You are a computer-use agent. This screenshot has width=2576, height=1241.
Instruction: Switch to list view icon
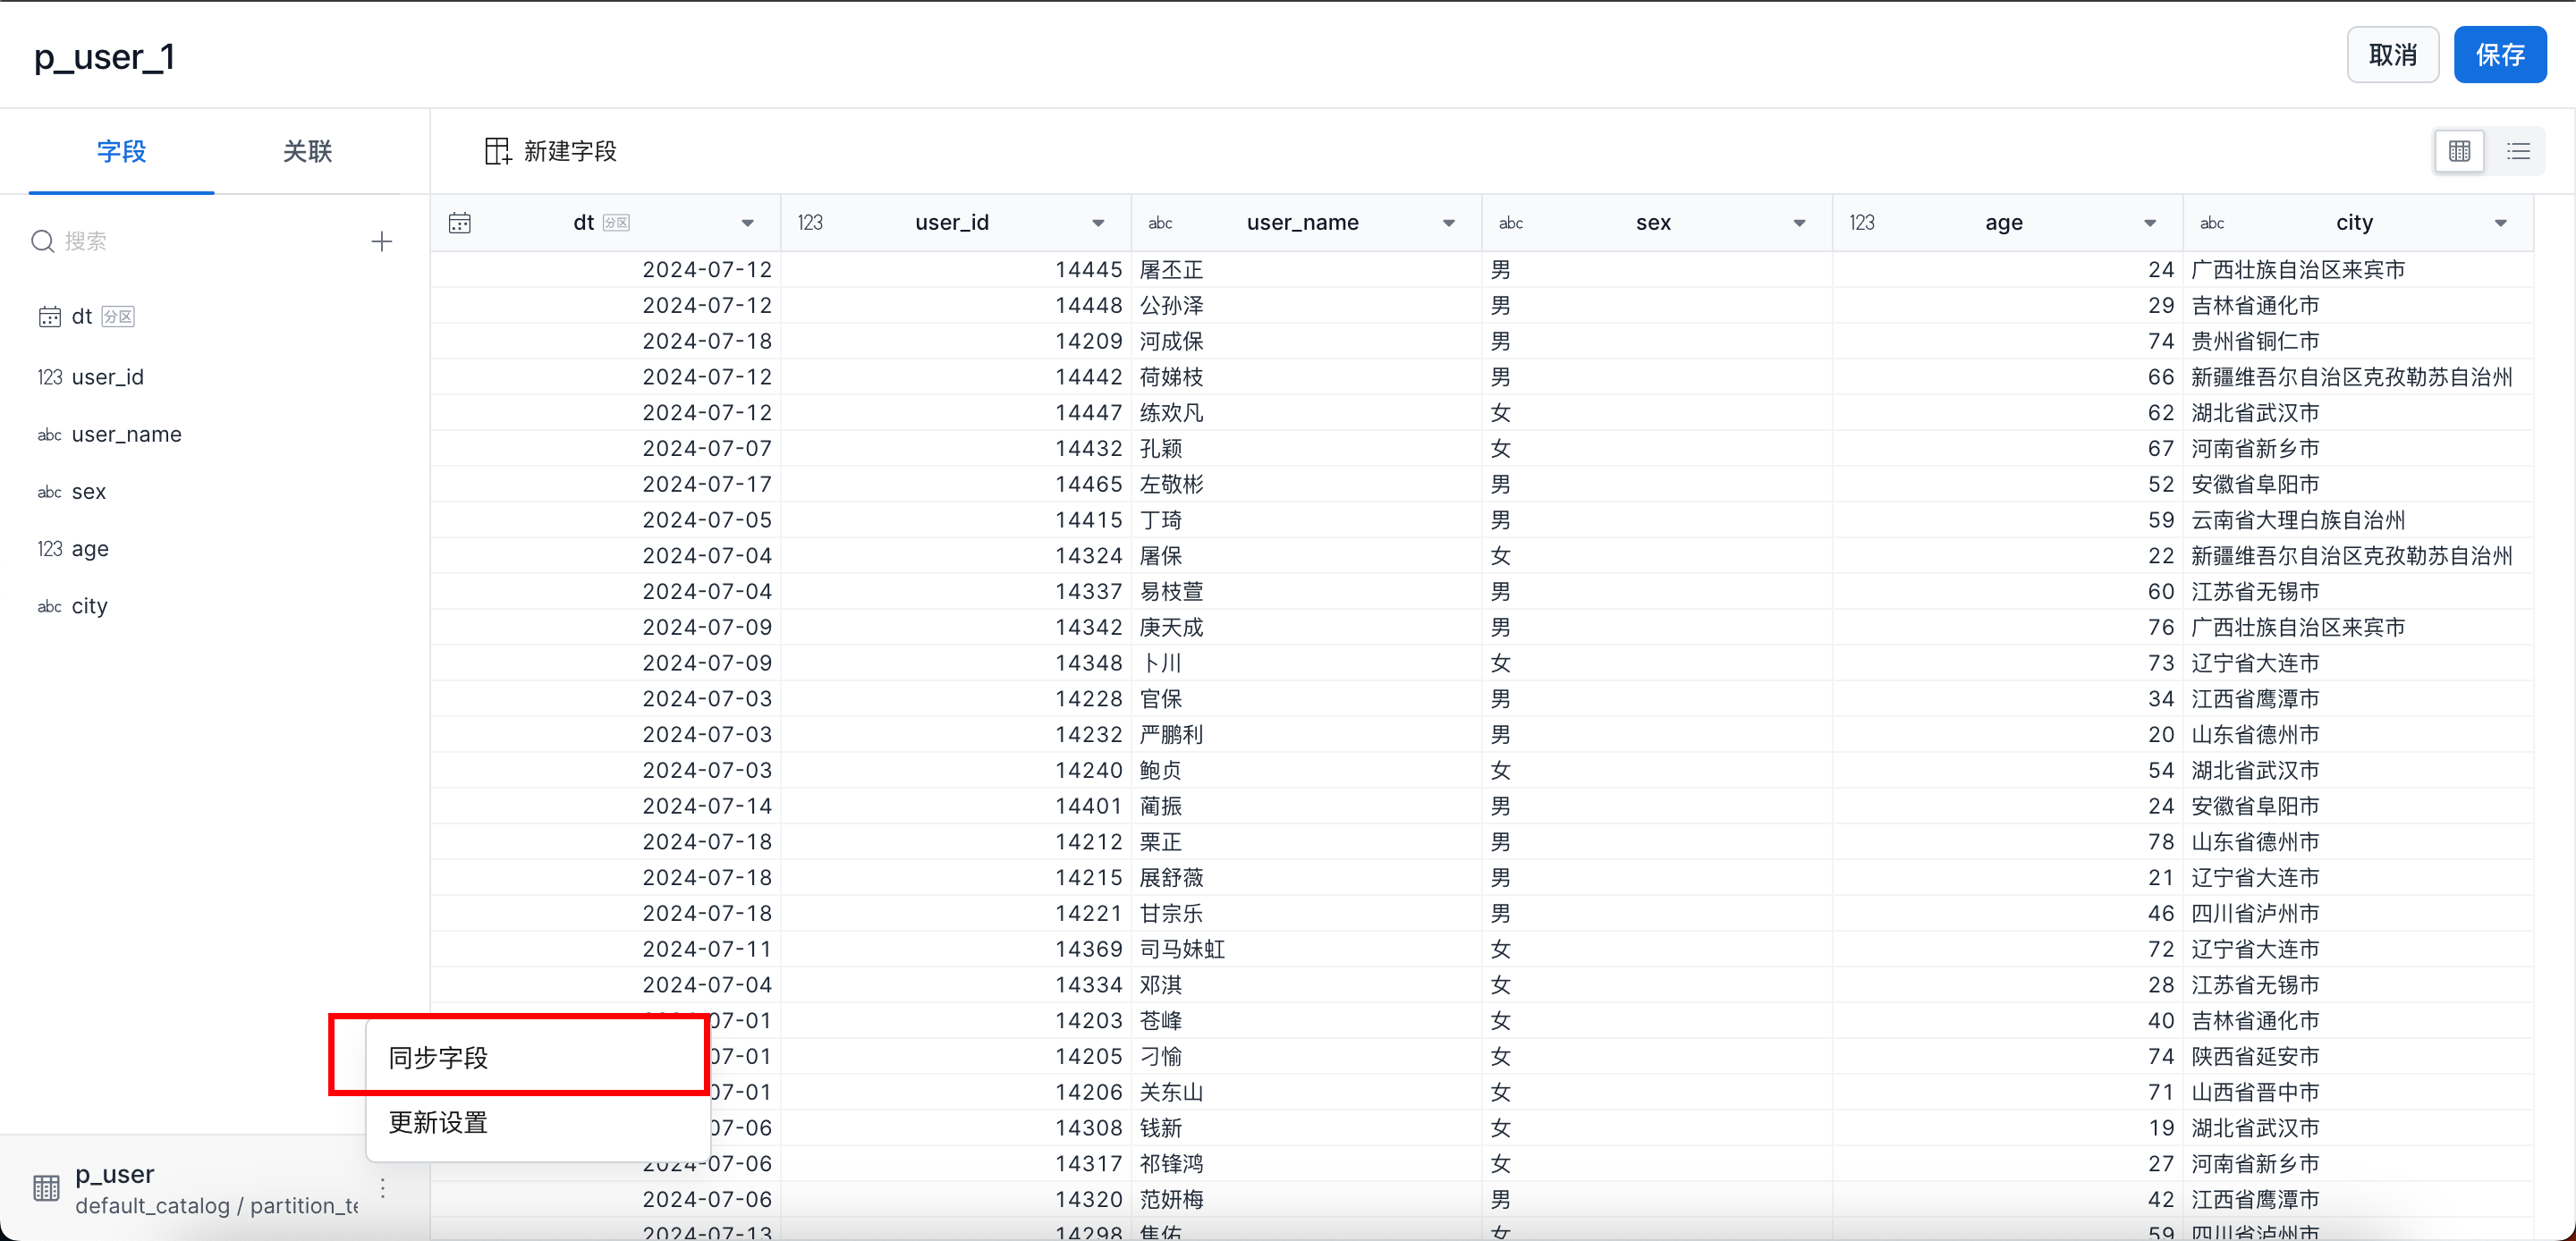coord(2518,151)
